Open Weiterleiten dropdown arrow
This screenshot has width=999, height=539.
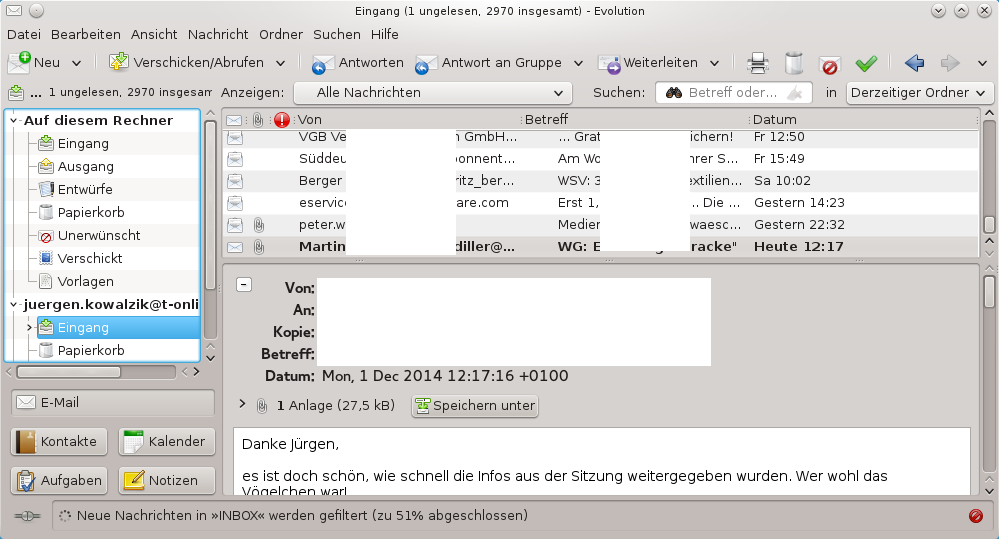pyautogui.click(x=714, y=63)
